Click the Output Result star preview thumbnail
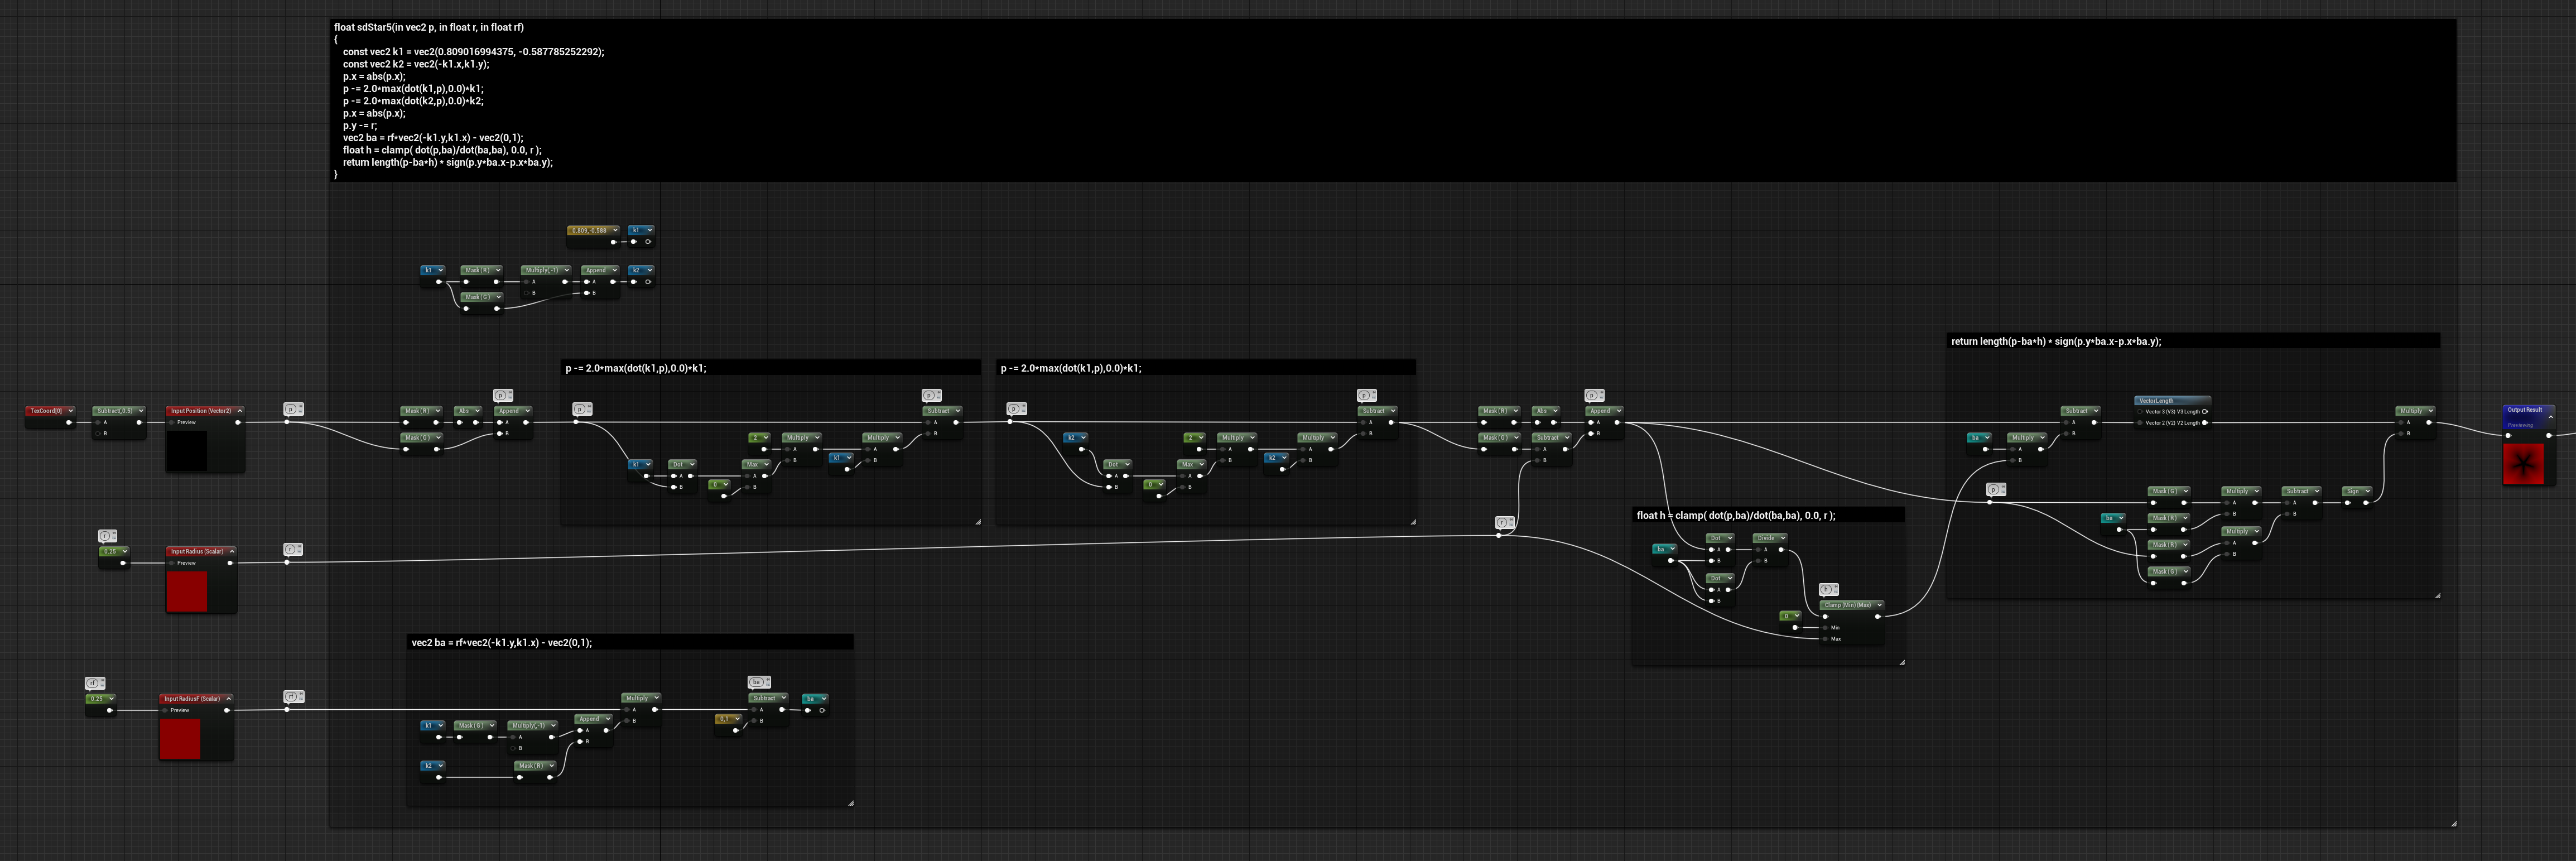The height and width of the screenshot is (861, 2576). (x=2522, y=464)
